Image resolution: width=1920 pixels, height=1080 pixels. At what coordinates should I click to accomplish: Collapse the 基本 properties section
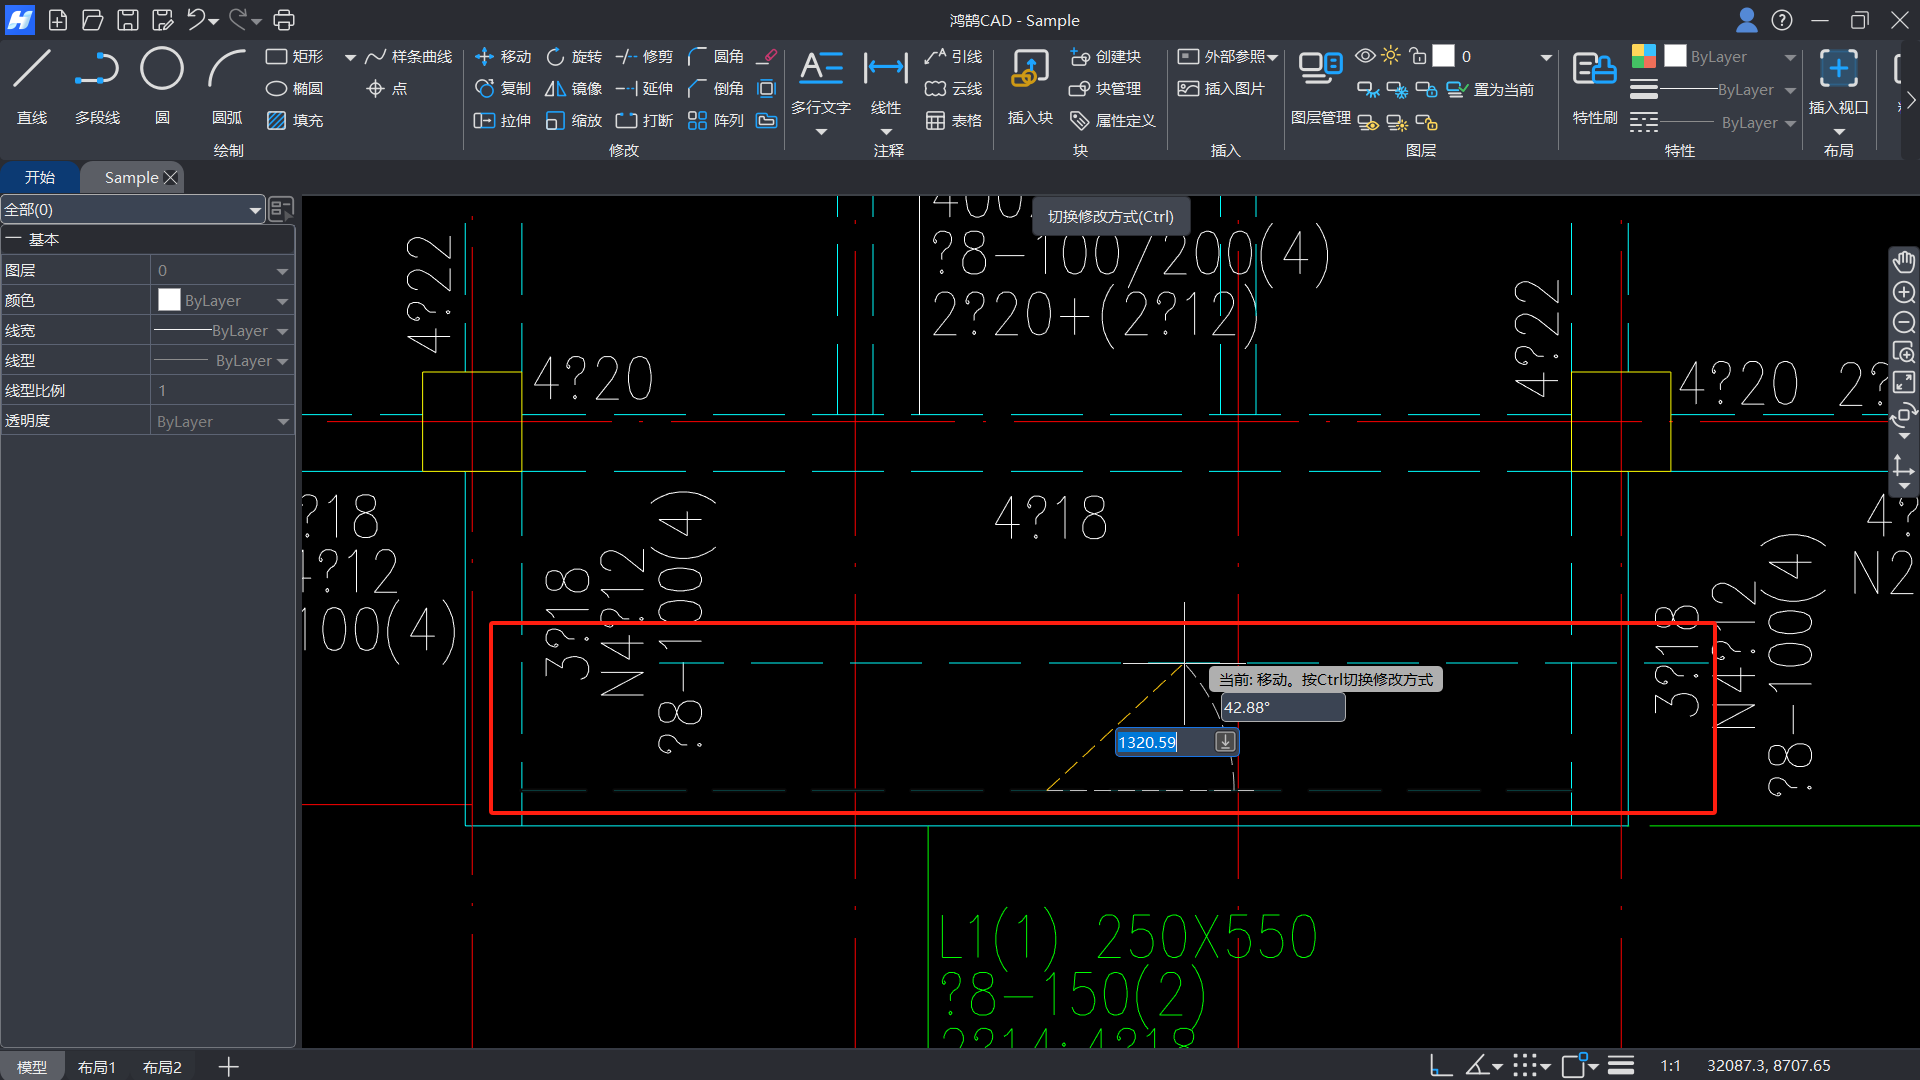[14, 240]
